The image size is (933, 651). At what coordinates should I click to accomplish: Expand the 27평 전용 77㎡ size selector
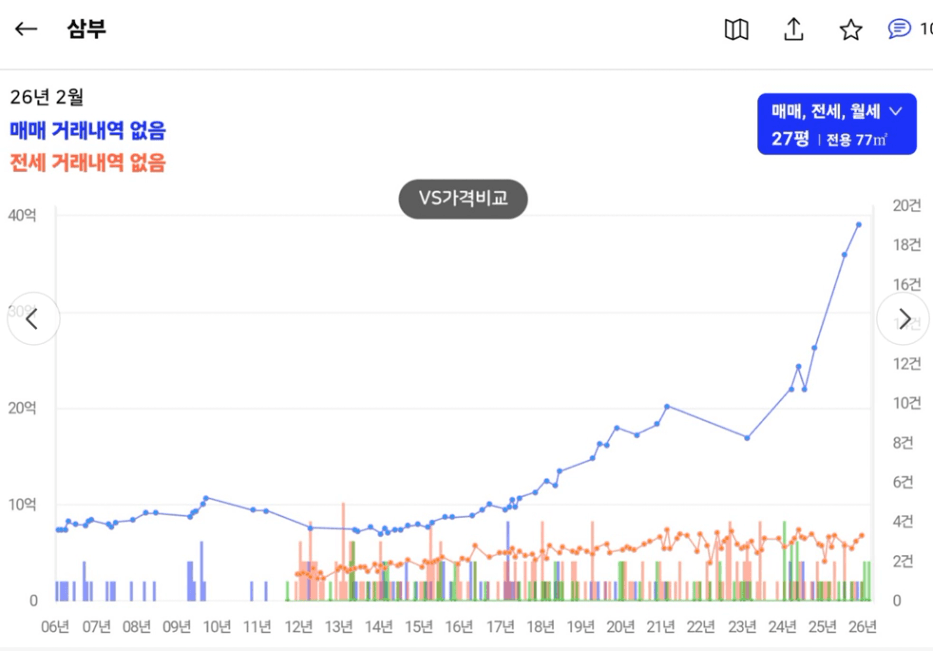click(x=836, y=139)
